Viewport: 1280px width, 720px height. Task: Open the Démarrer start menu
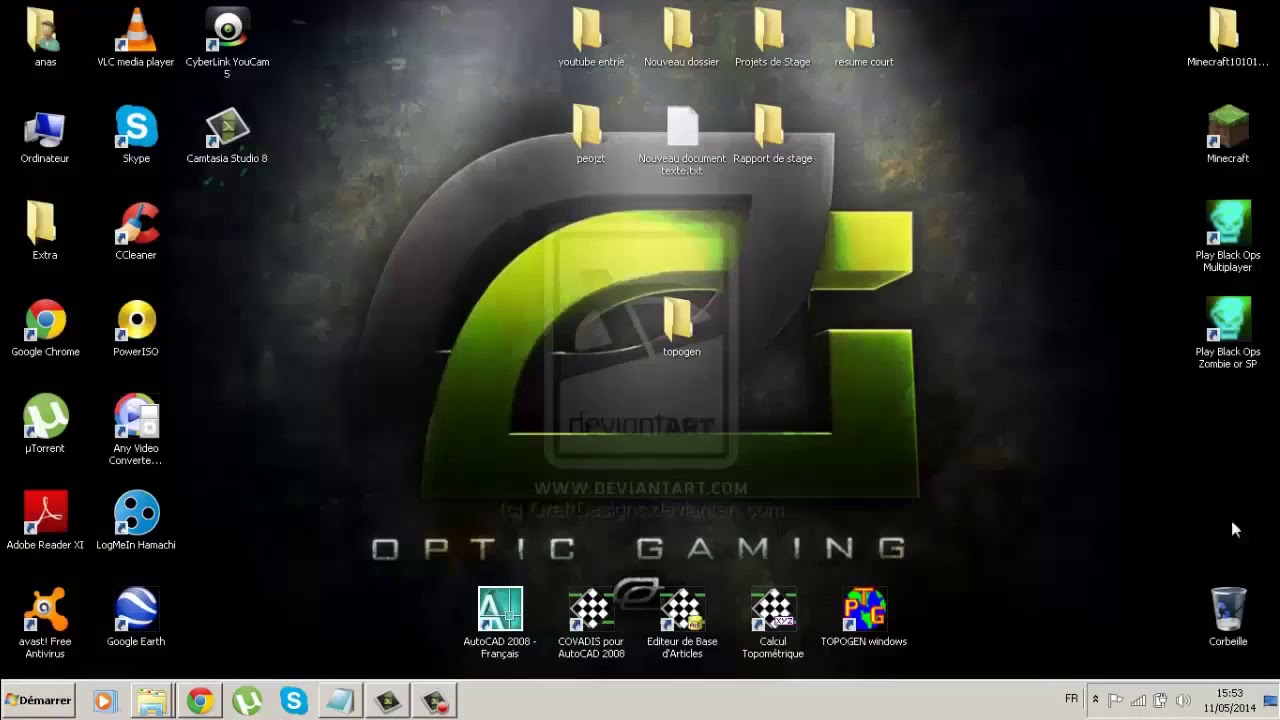(x=39, y=701)
